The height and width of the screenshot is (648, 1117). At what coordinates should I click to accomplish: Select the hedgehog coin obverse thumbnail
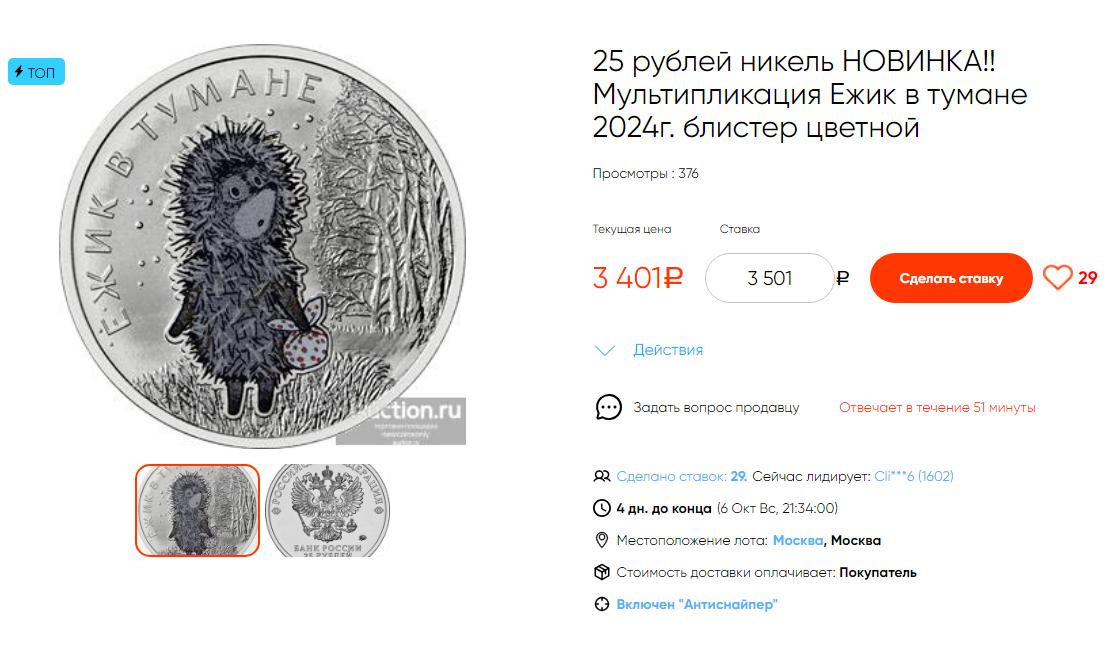197,511
